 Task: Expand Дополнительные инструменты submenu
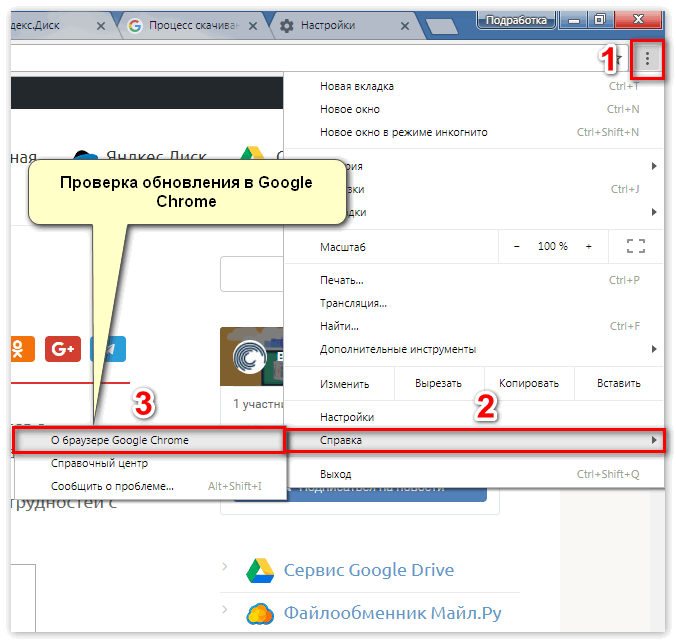(x=473, y=349)
